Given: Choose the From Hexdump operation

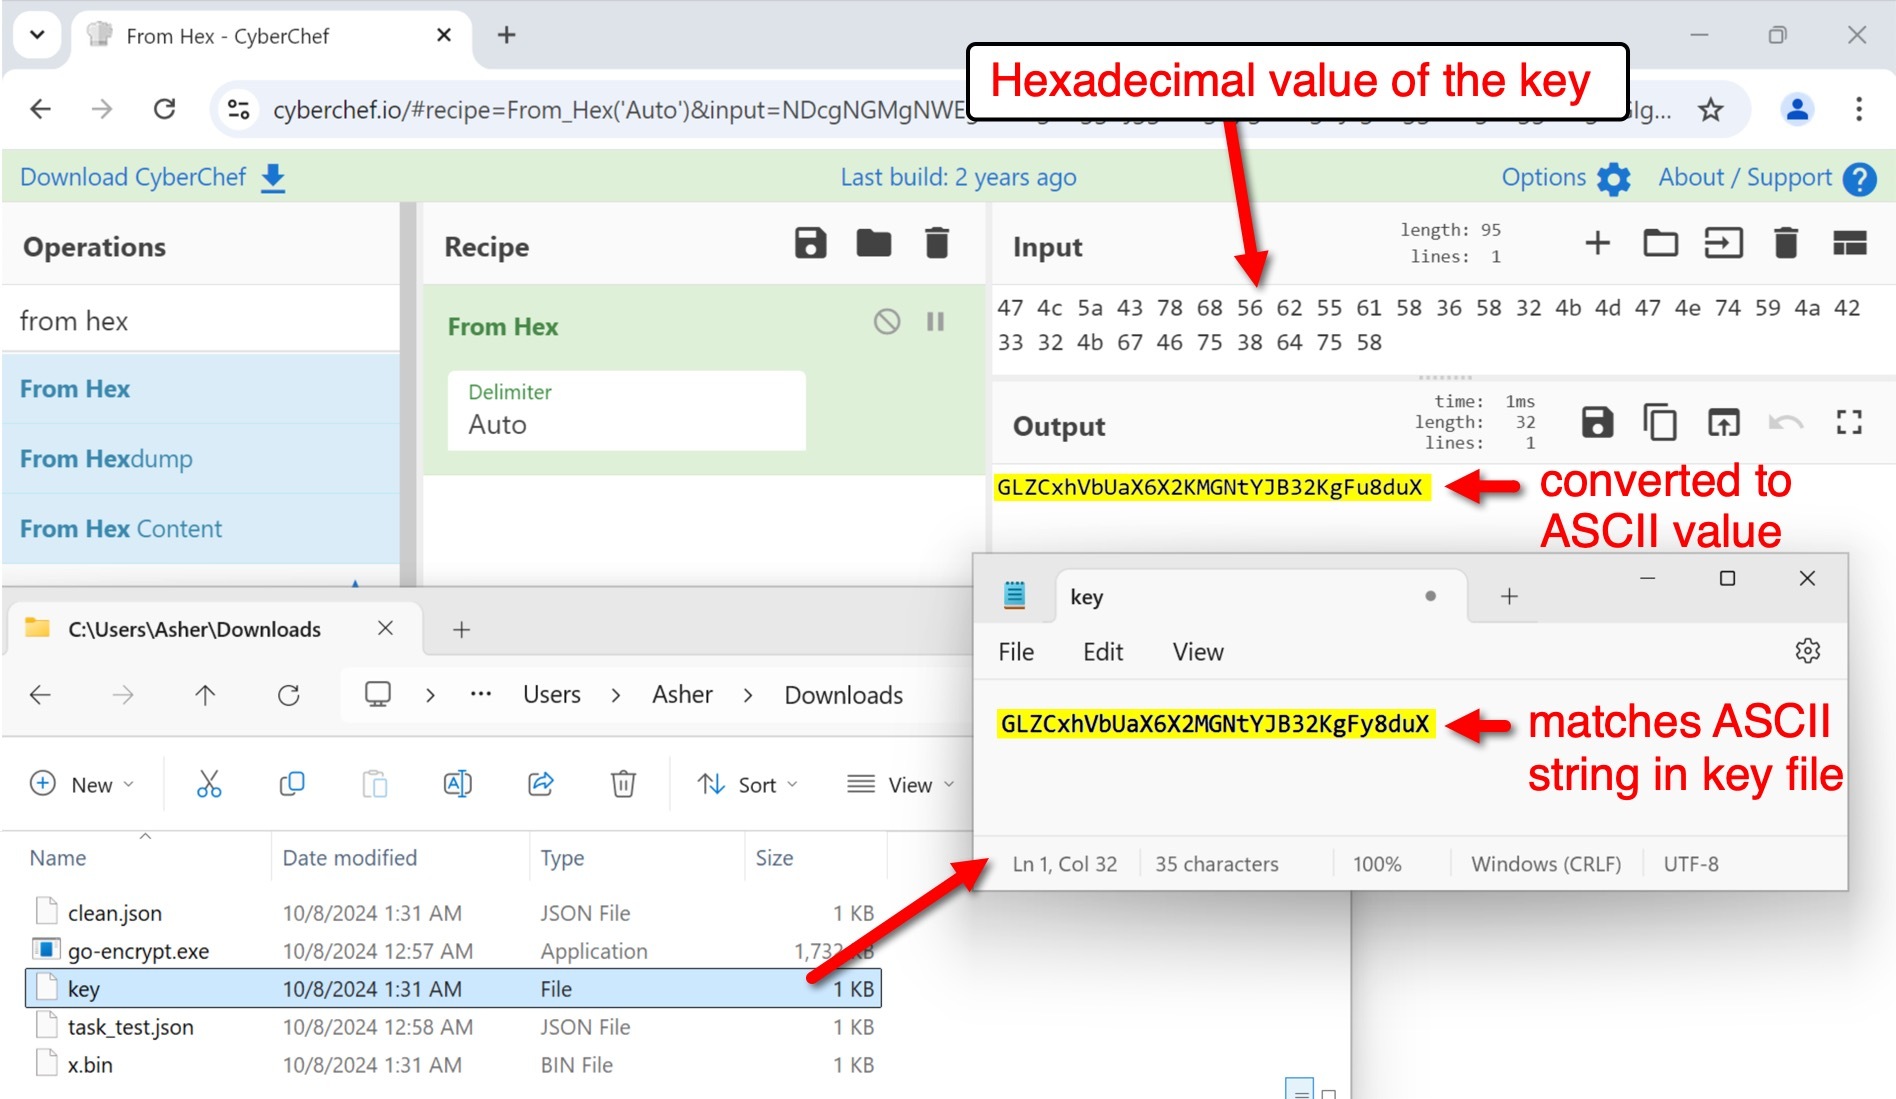Looking at the screenshot, I should pos(200,459).
